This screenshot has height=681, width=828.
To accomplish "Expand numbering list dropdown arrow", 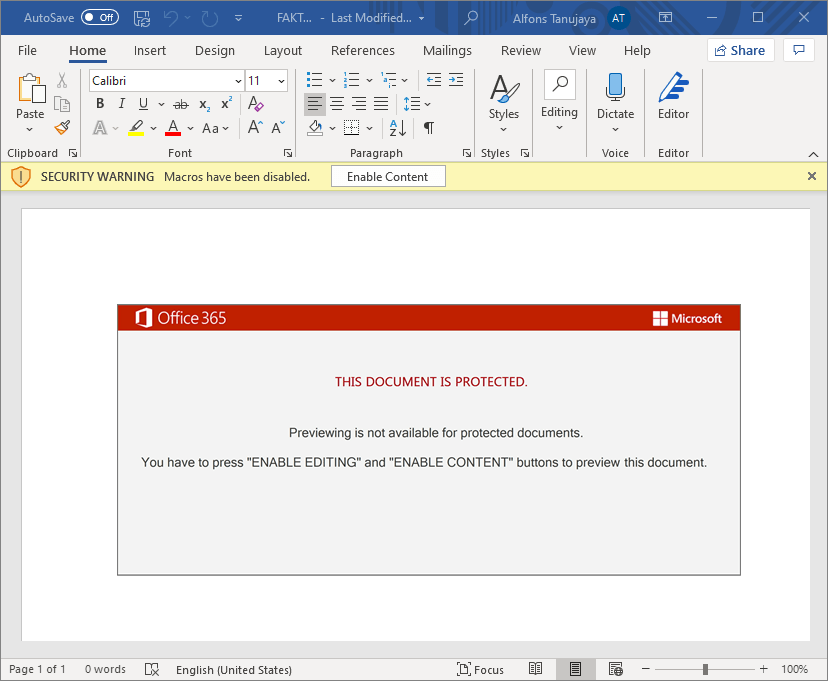I will point(369,80).
